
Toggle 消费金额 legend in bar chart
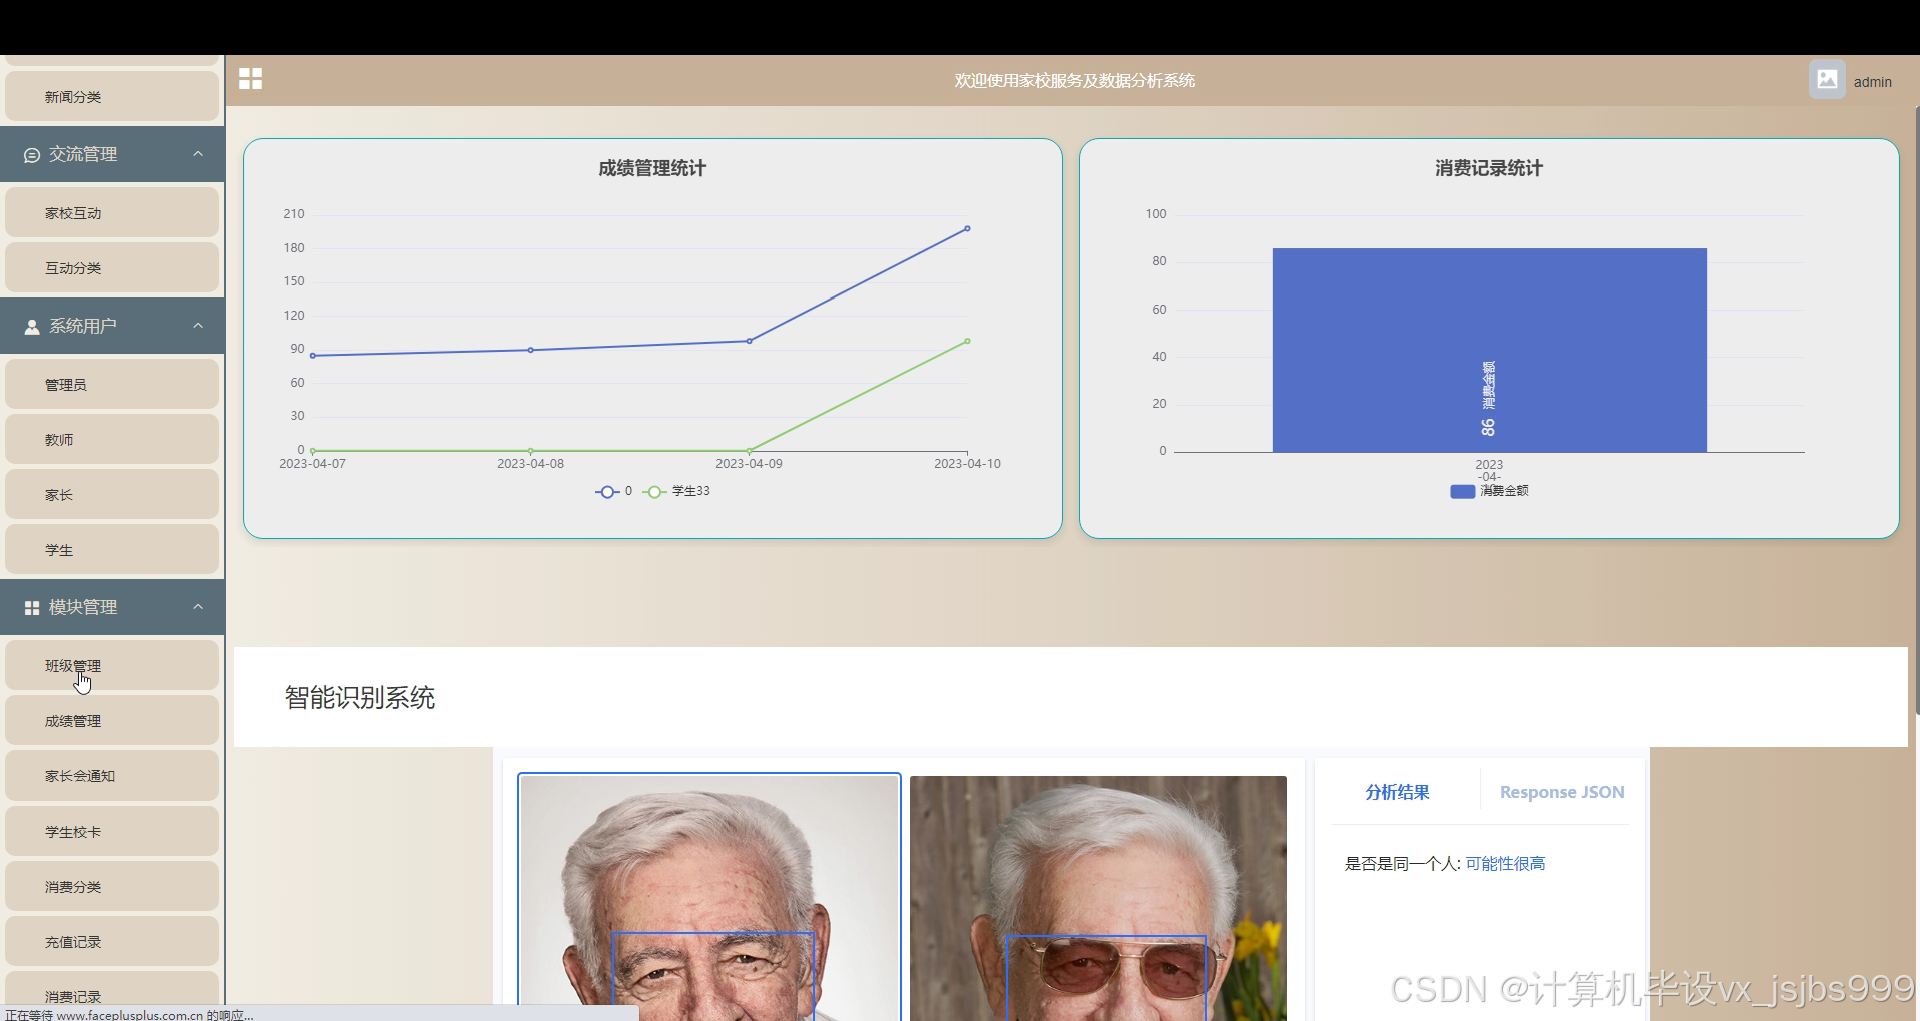1489,491
